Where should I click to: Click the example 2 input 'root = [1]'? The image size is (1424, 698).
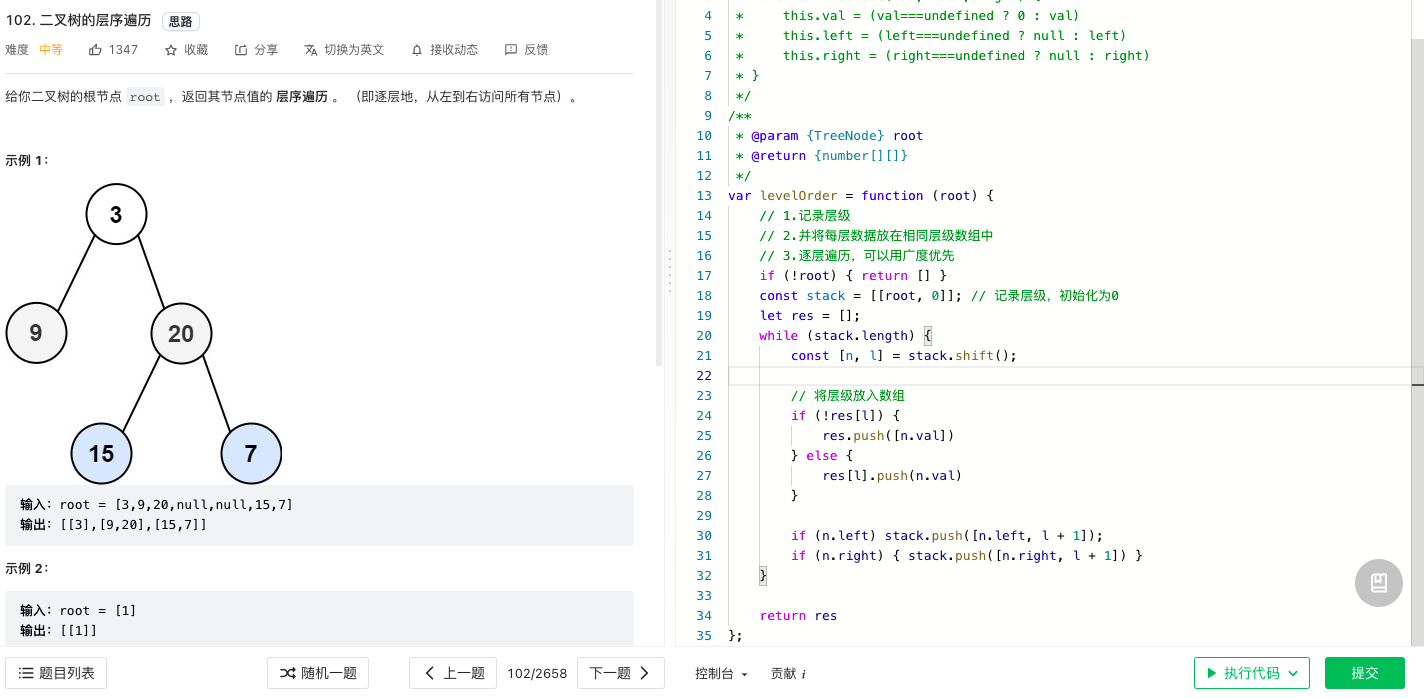[98, 611]
